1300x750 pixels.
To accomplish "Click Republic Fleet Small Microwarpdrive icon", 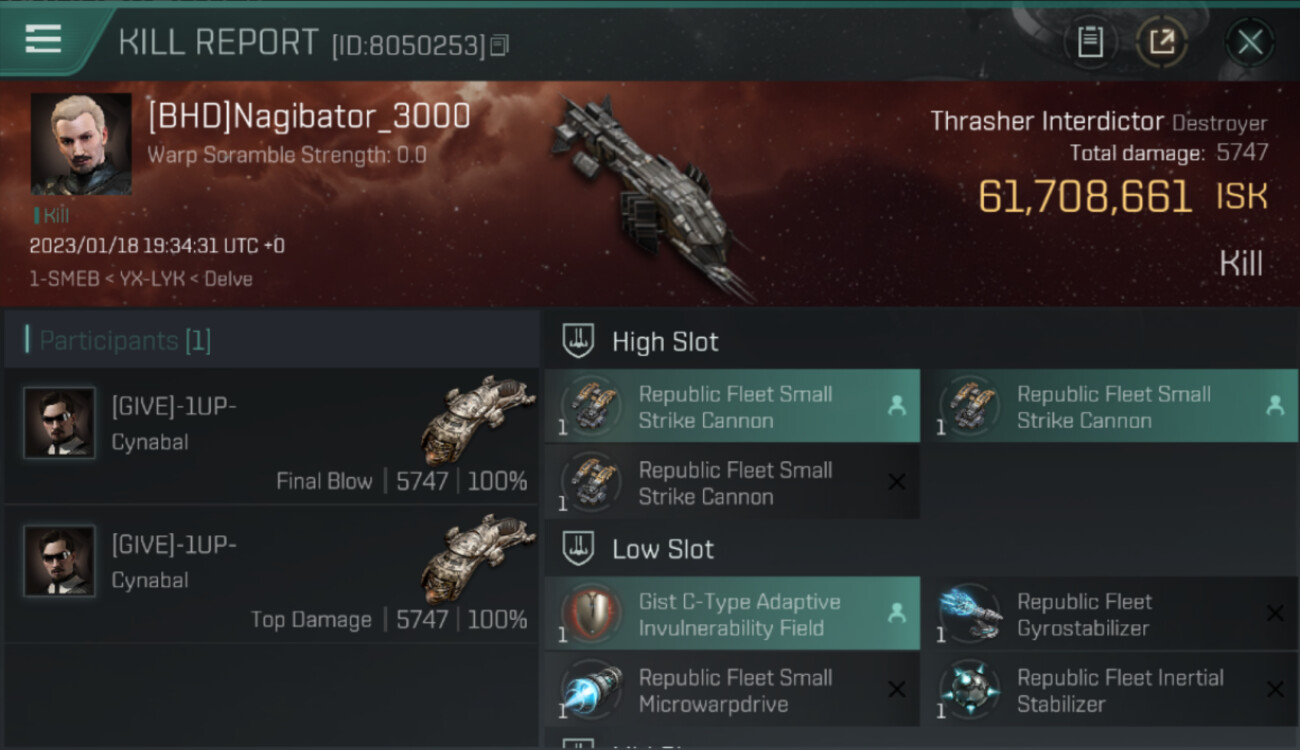I will click(x=592, y=690).
